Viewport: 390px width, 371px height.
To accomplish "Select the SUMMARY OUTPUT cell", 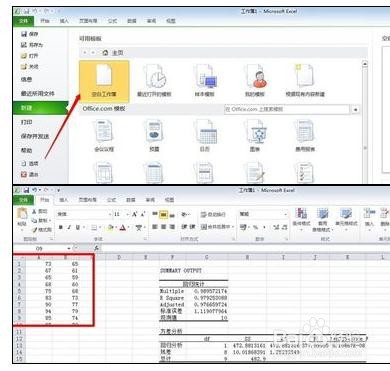I will 181,271.
